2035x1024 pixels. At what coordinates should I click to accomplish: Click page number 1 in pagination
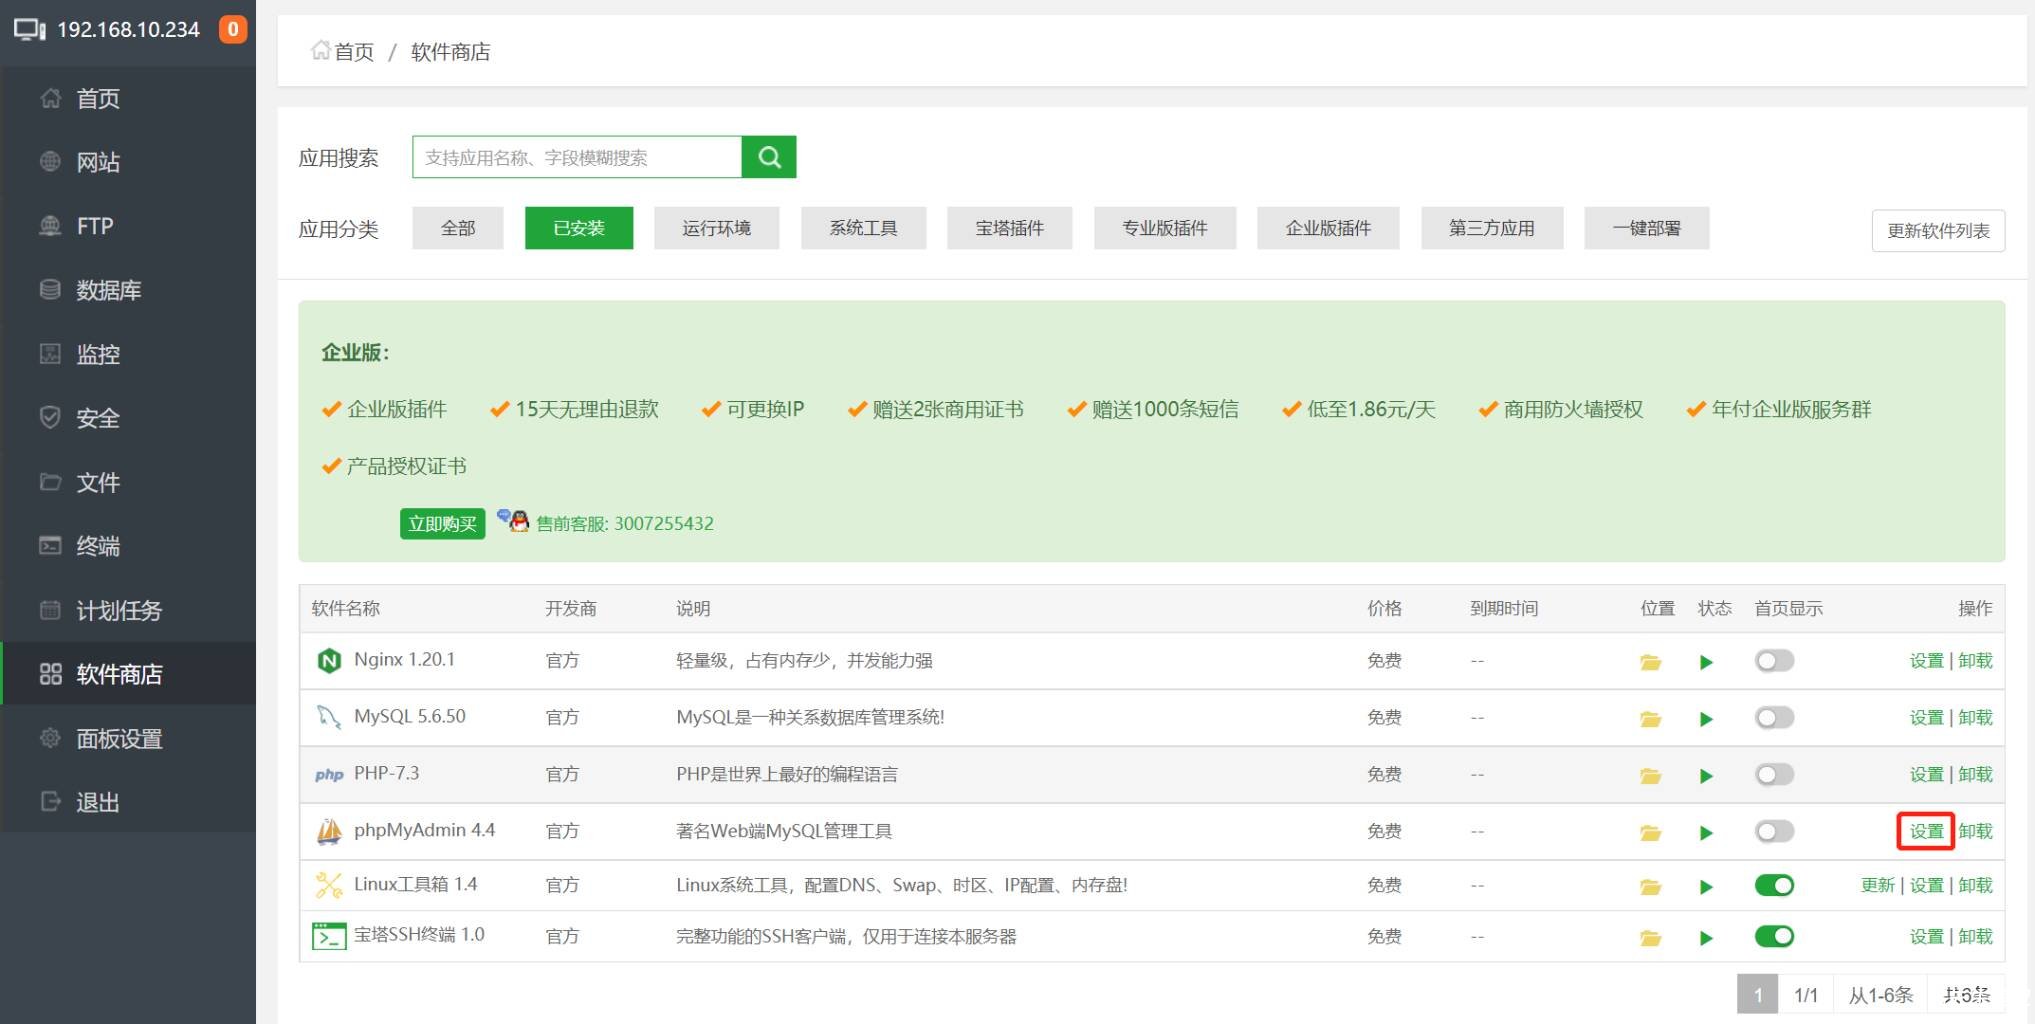[x=1757, y=994]
